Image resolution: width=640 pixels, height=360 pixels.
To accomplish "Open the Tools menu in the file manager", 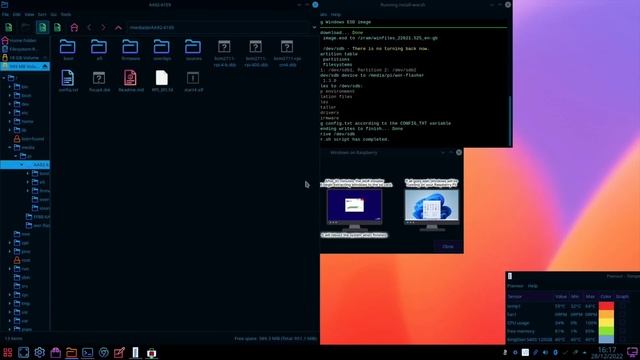I will coord(66,14).
